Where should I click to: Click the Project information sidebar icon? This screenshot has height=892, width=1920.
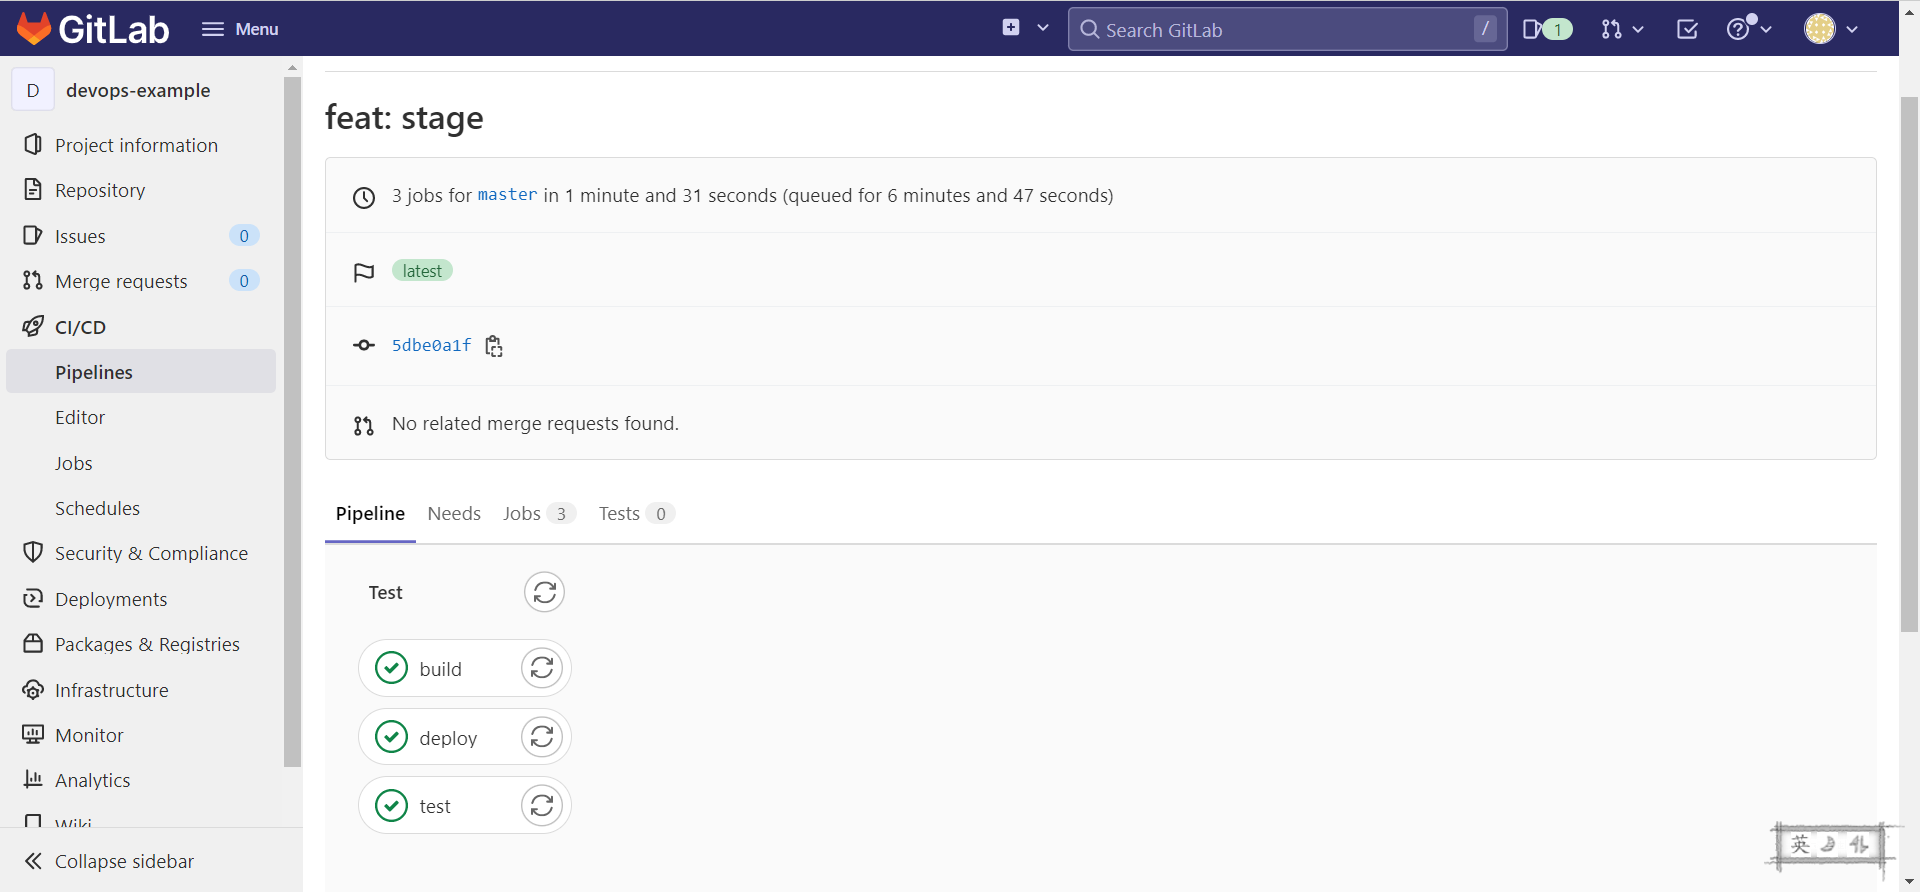click(x=33, y=144)
